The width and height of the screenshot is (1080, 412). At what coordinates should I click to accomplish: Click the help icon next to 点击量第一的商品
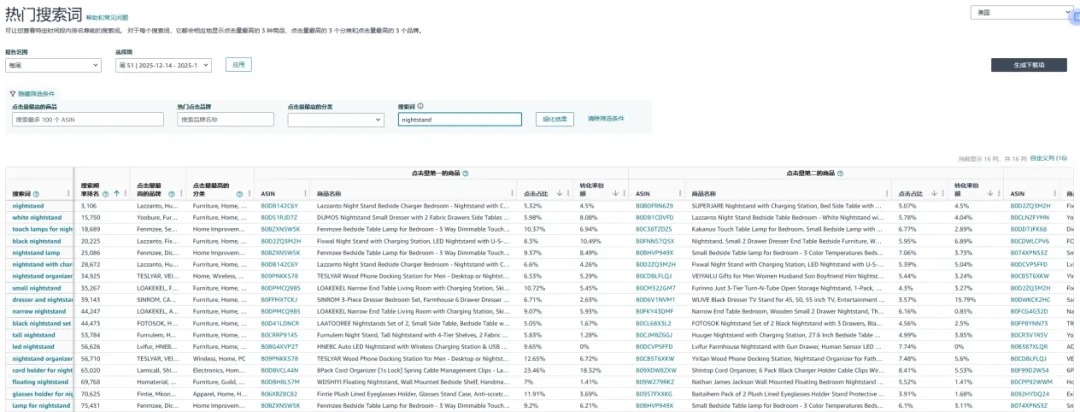tap(466, 173)
